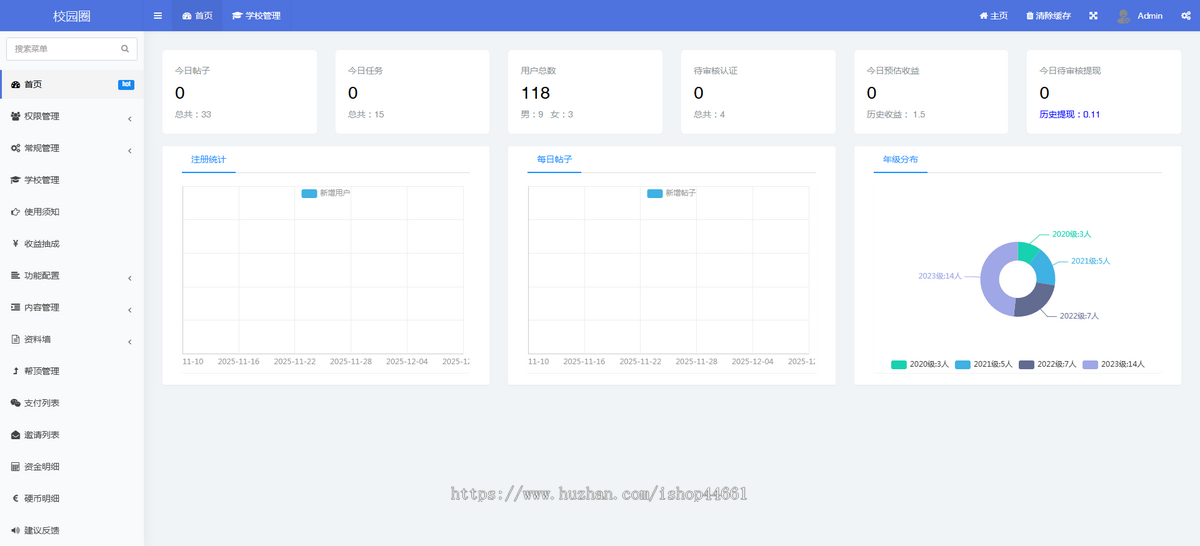
Task: Click the euro icon beside 硬币明细
Action: [15, 498]
